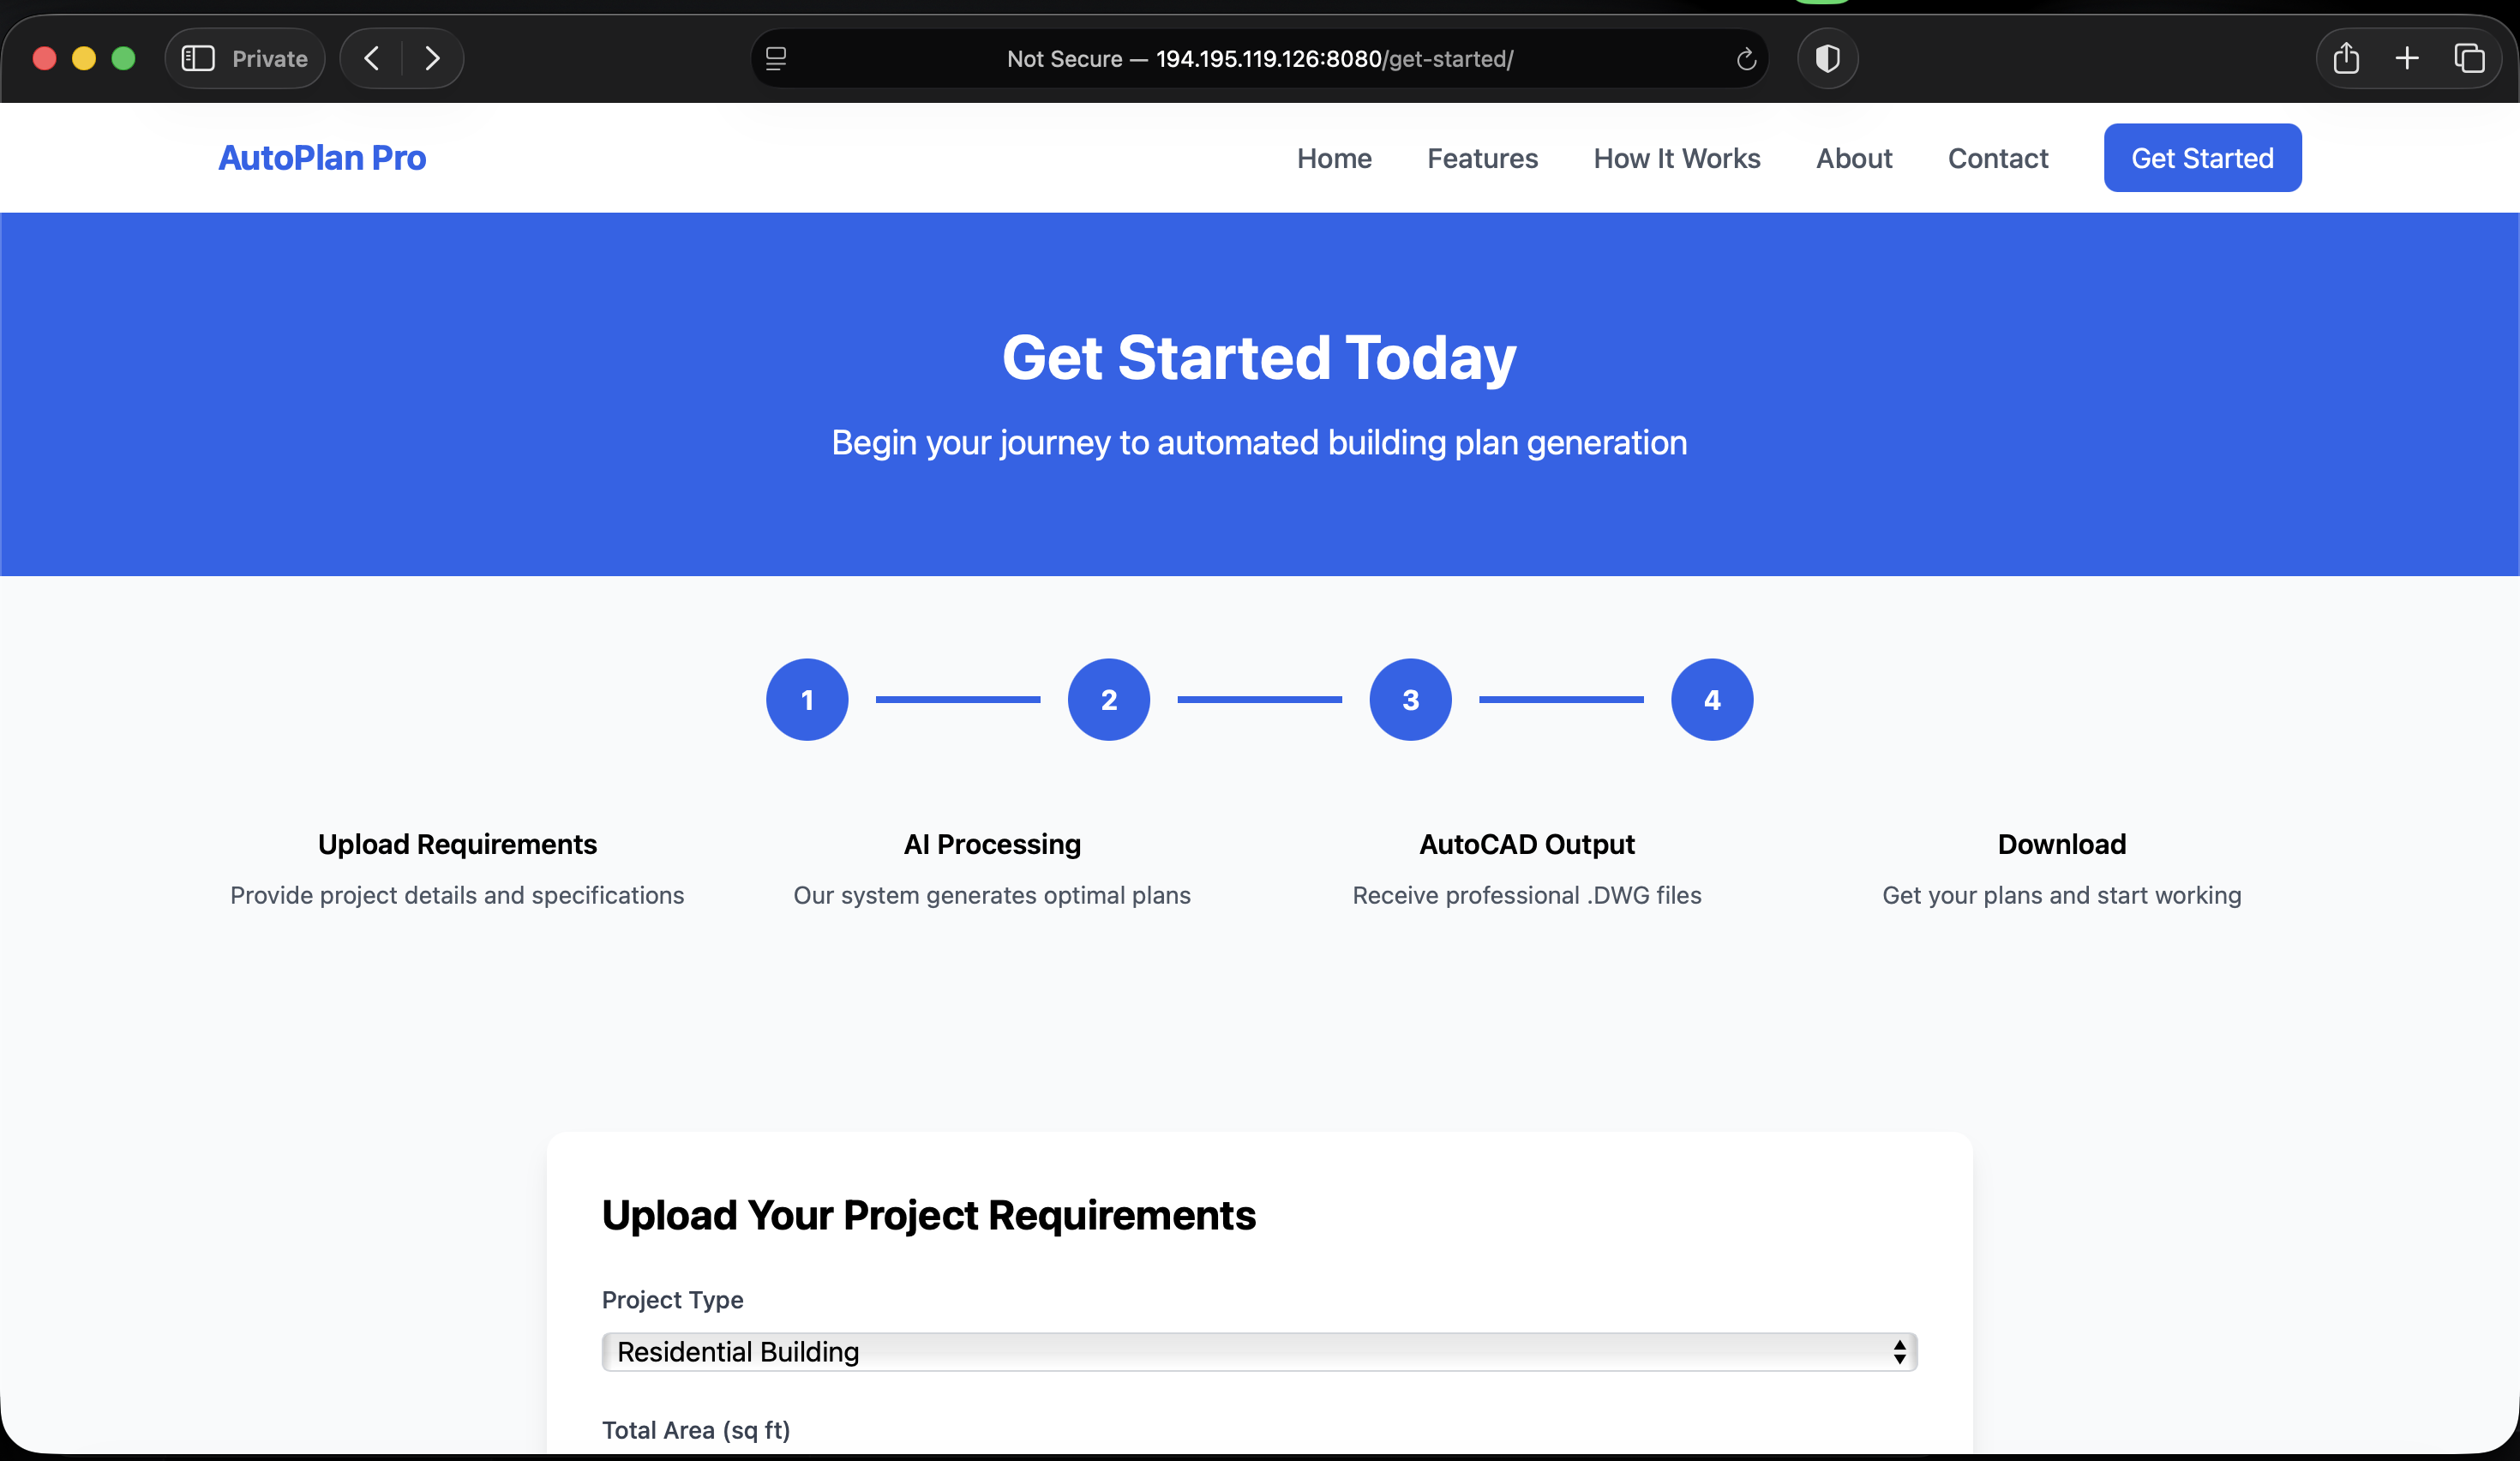
Task: Navigate to the Features page
Action: [1482, 158]
